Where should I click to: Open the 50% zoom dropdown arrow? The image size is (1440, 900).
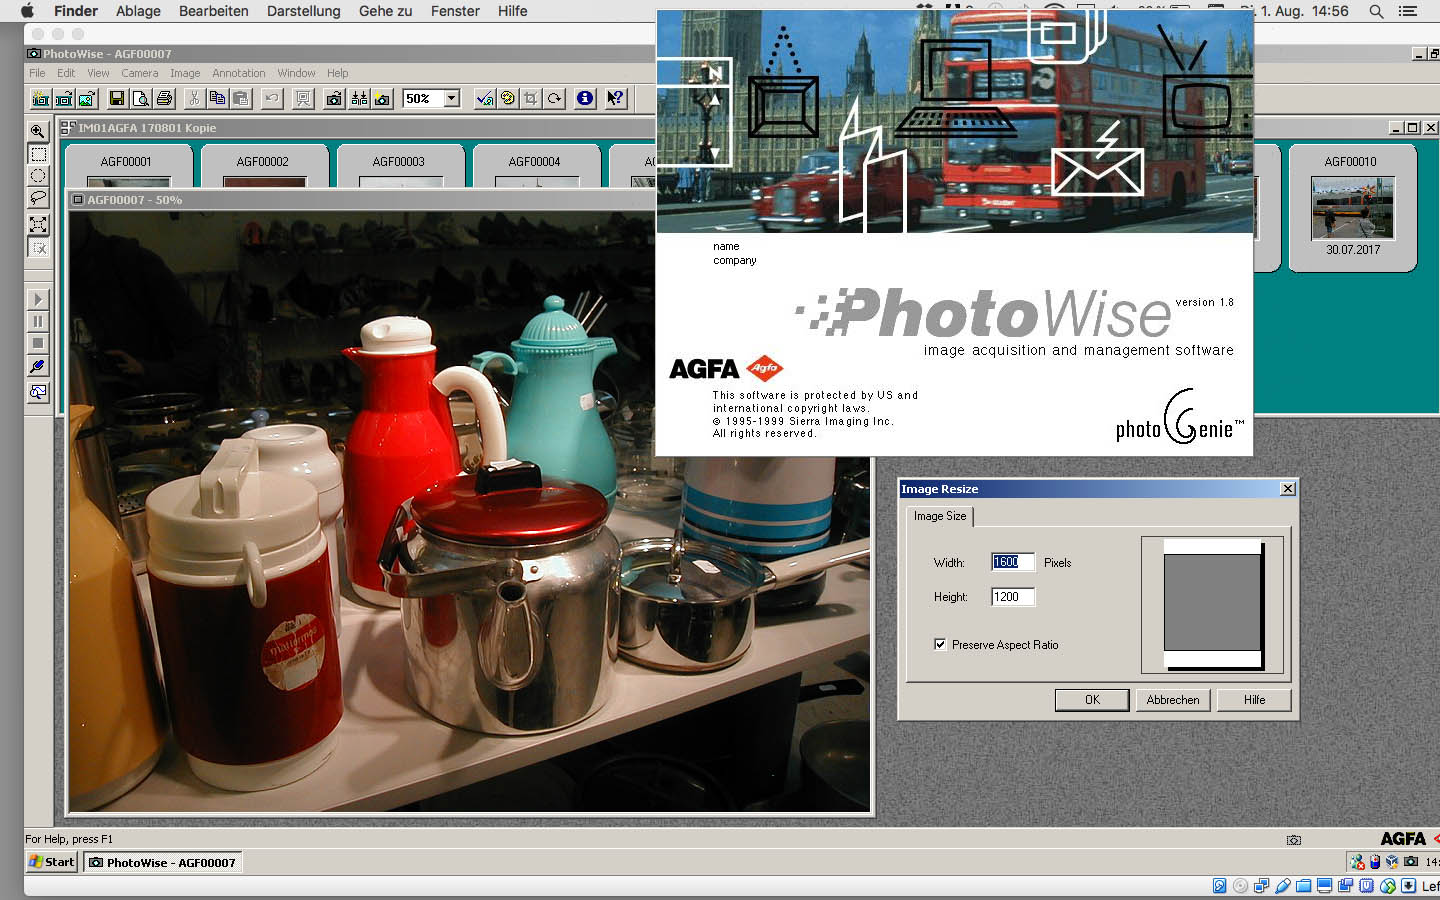(452, 98)
